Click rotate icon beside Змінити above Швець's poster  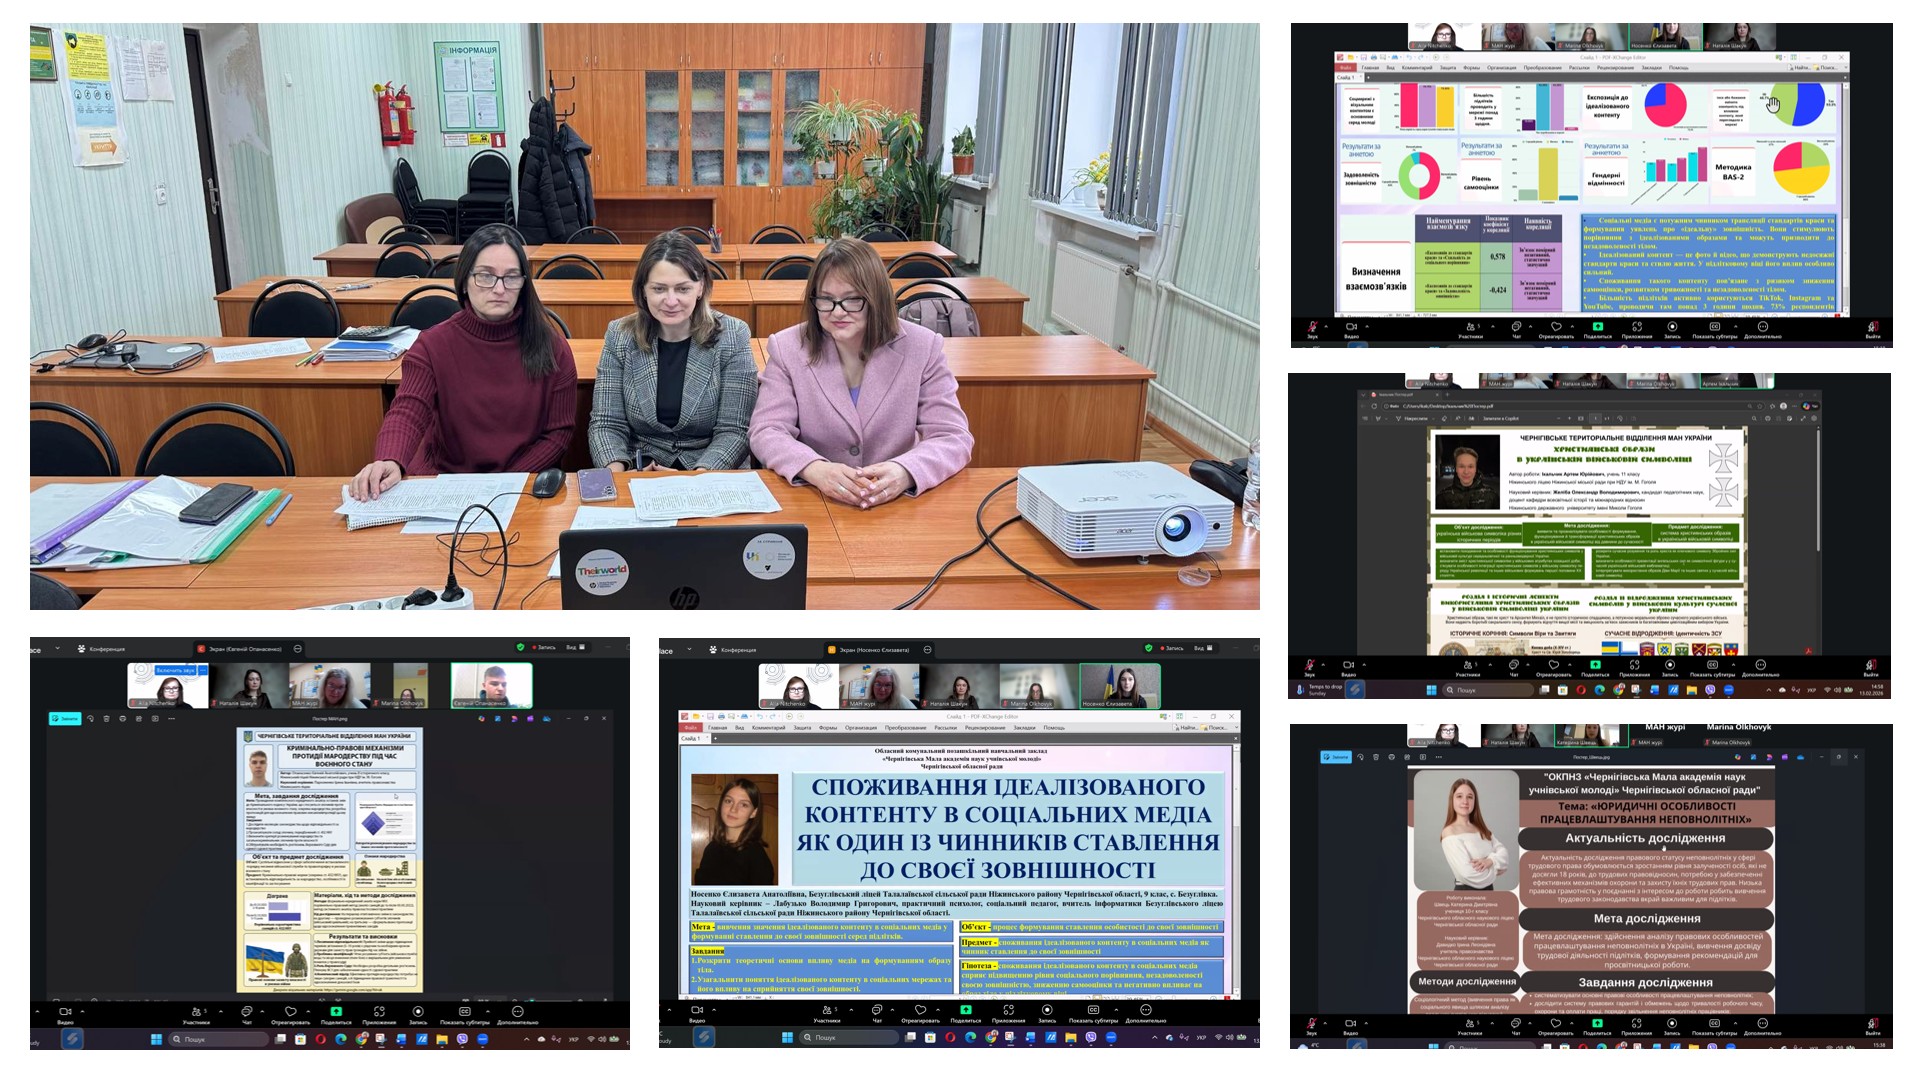[1359, 757]
